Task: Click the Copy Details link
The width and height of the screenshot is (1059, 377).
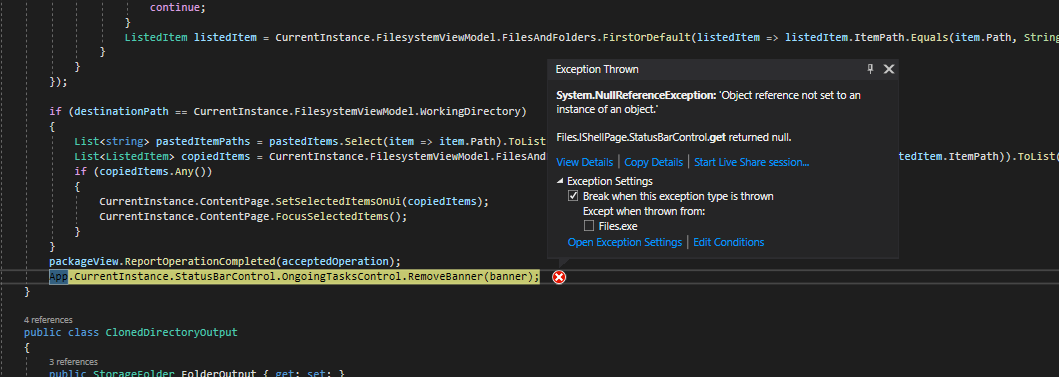Action: pos(653,162)
